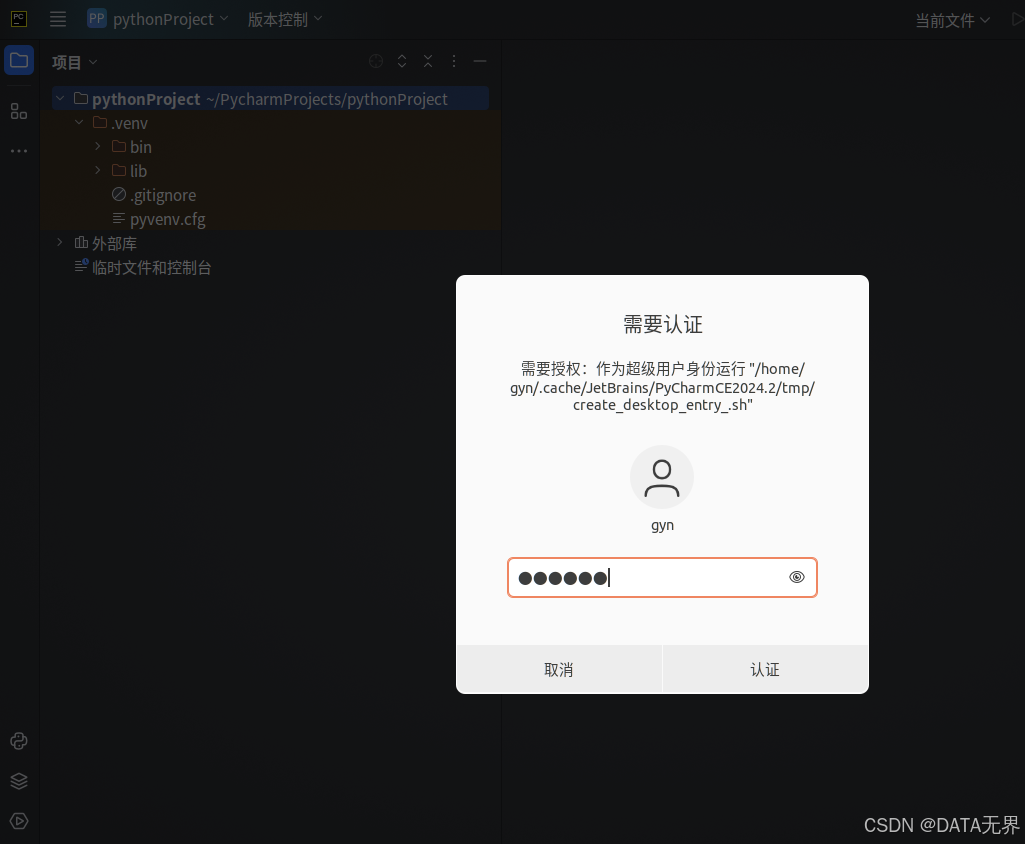This screenshot has width=1025, height=844.
Task: Expand all items in Project panel
Action: pyautogui.click(x=402, y=61)
